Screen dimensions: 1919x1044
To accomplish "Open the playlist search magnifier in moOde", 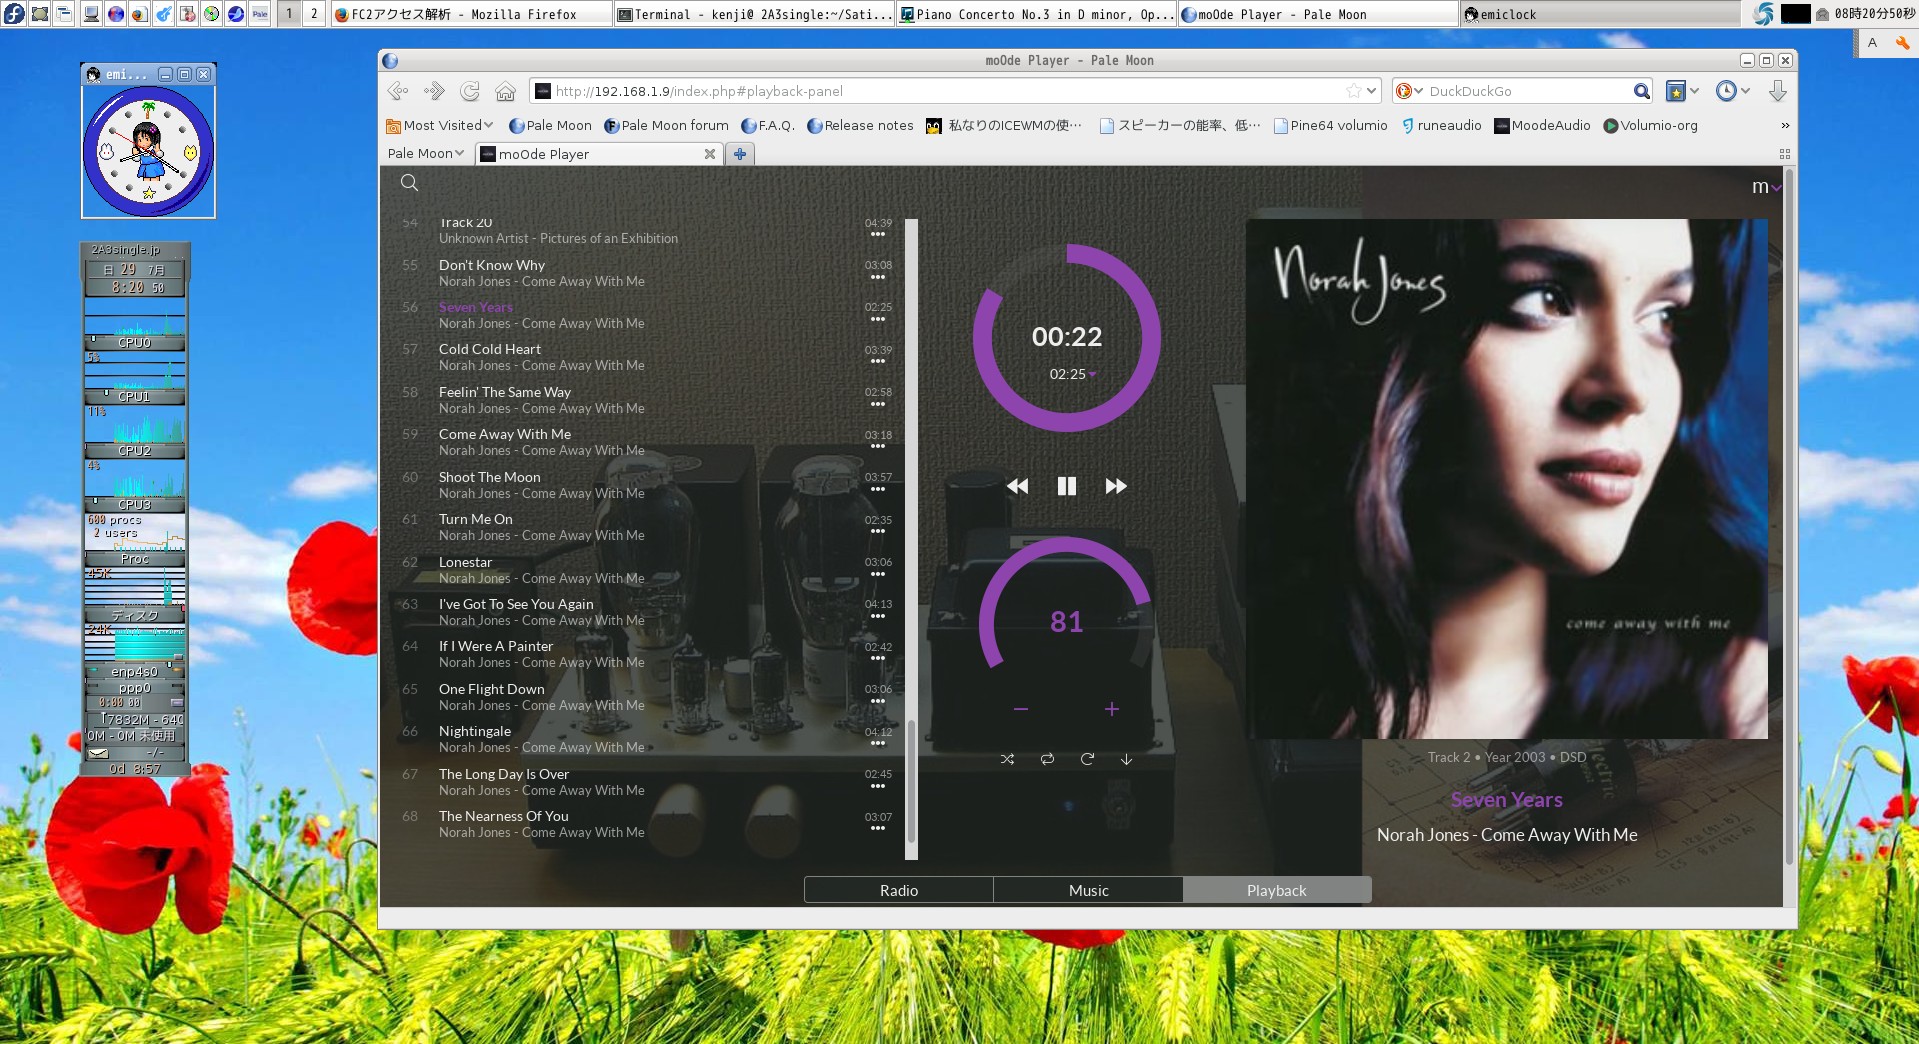I will [x=409, y=183].
